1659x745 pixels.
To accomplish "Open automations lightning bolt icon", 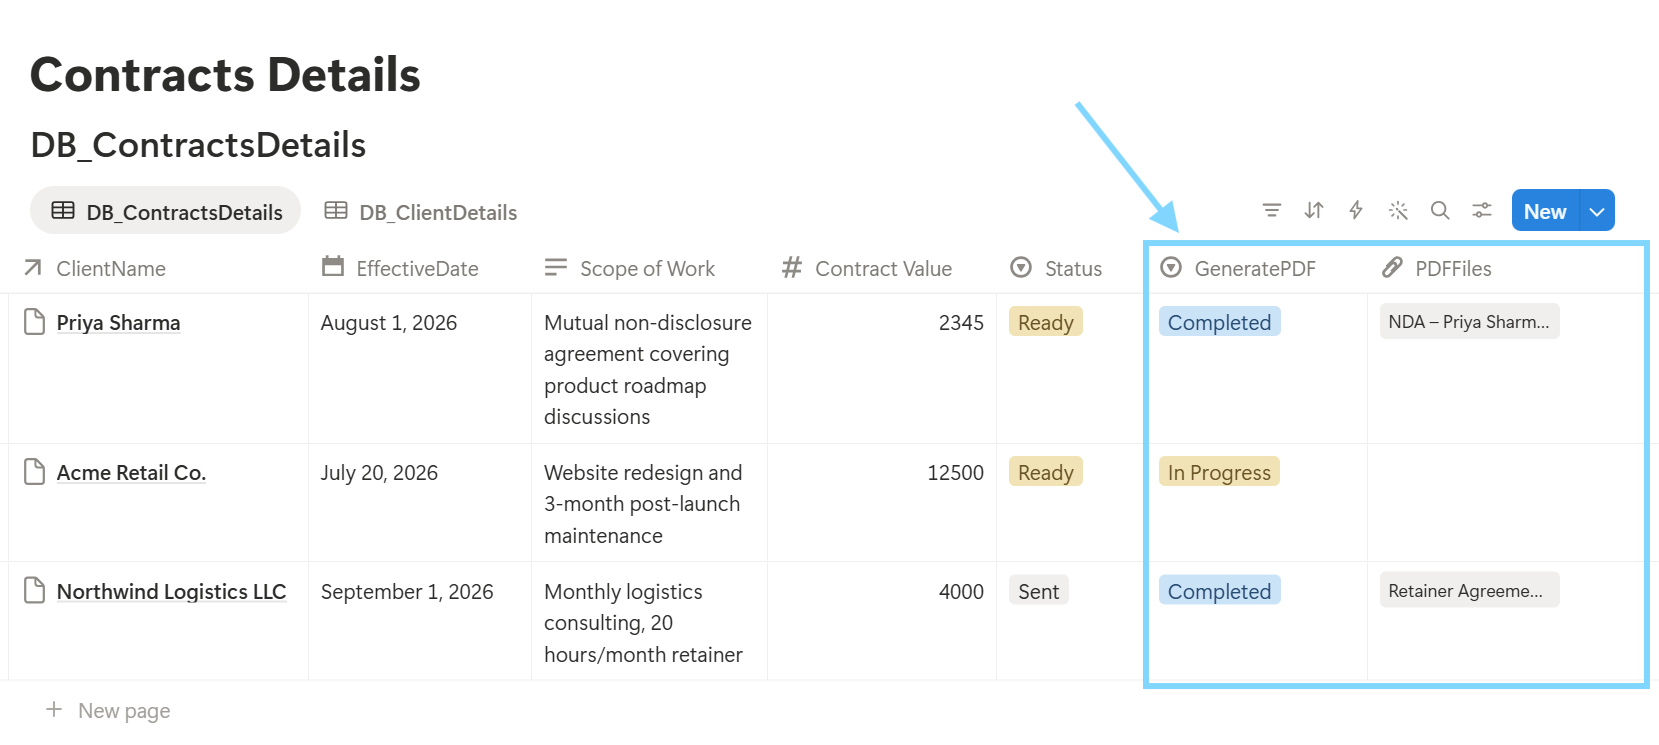I will click(1356, 210).
